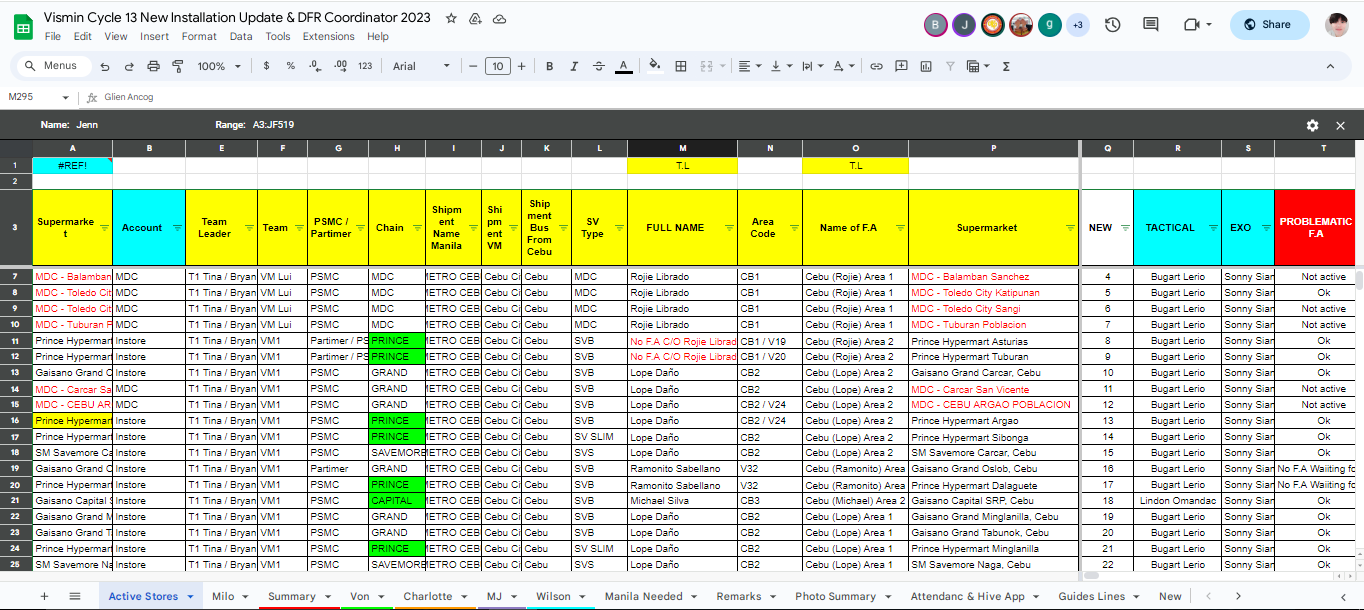Viewport: 1364px width, 610px height.
Task: Decrease font size
Action: 473,66
